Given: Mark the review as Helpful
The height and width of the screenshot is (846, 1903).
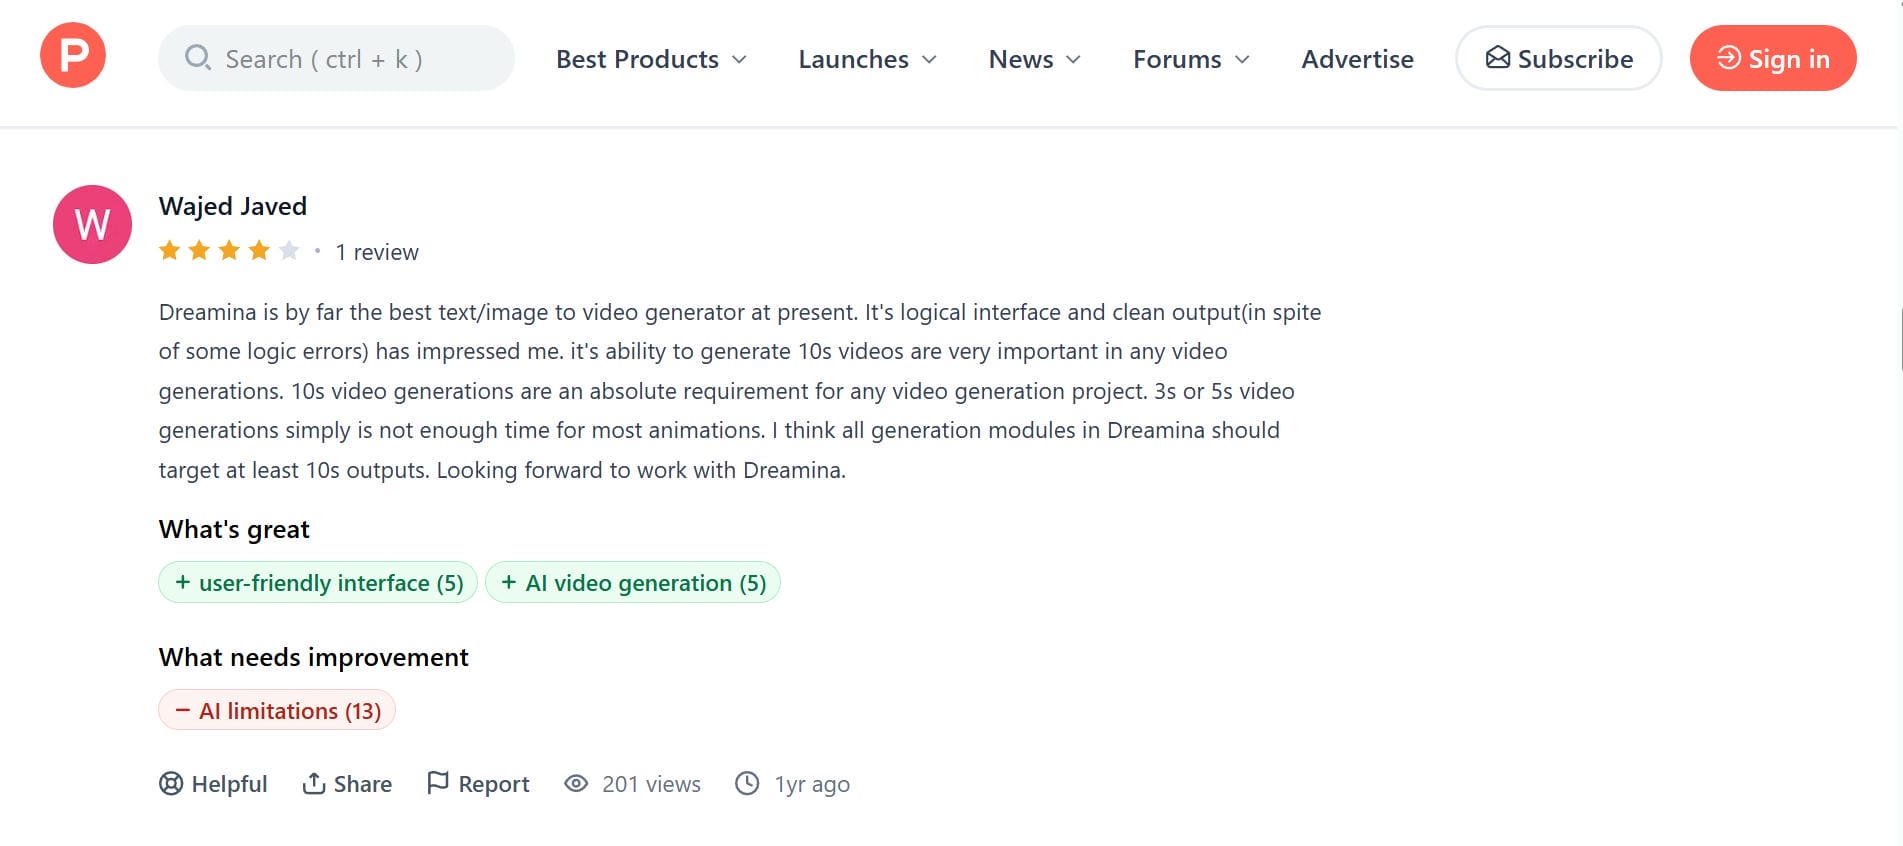Looking at the screenshot, I should (213, 784).
